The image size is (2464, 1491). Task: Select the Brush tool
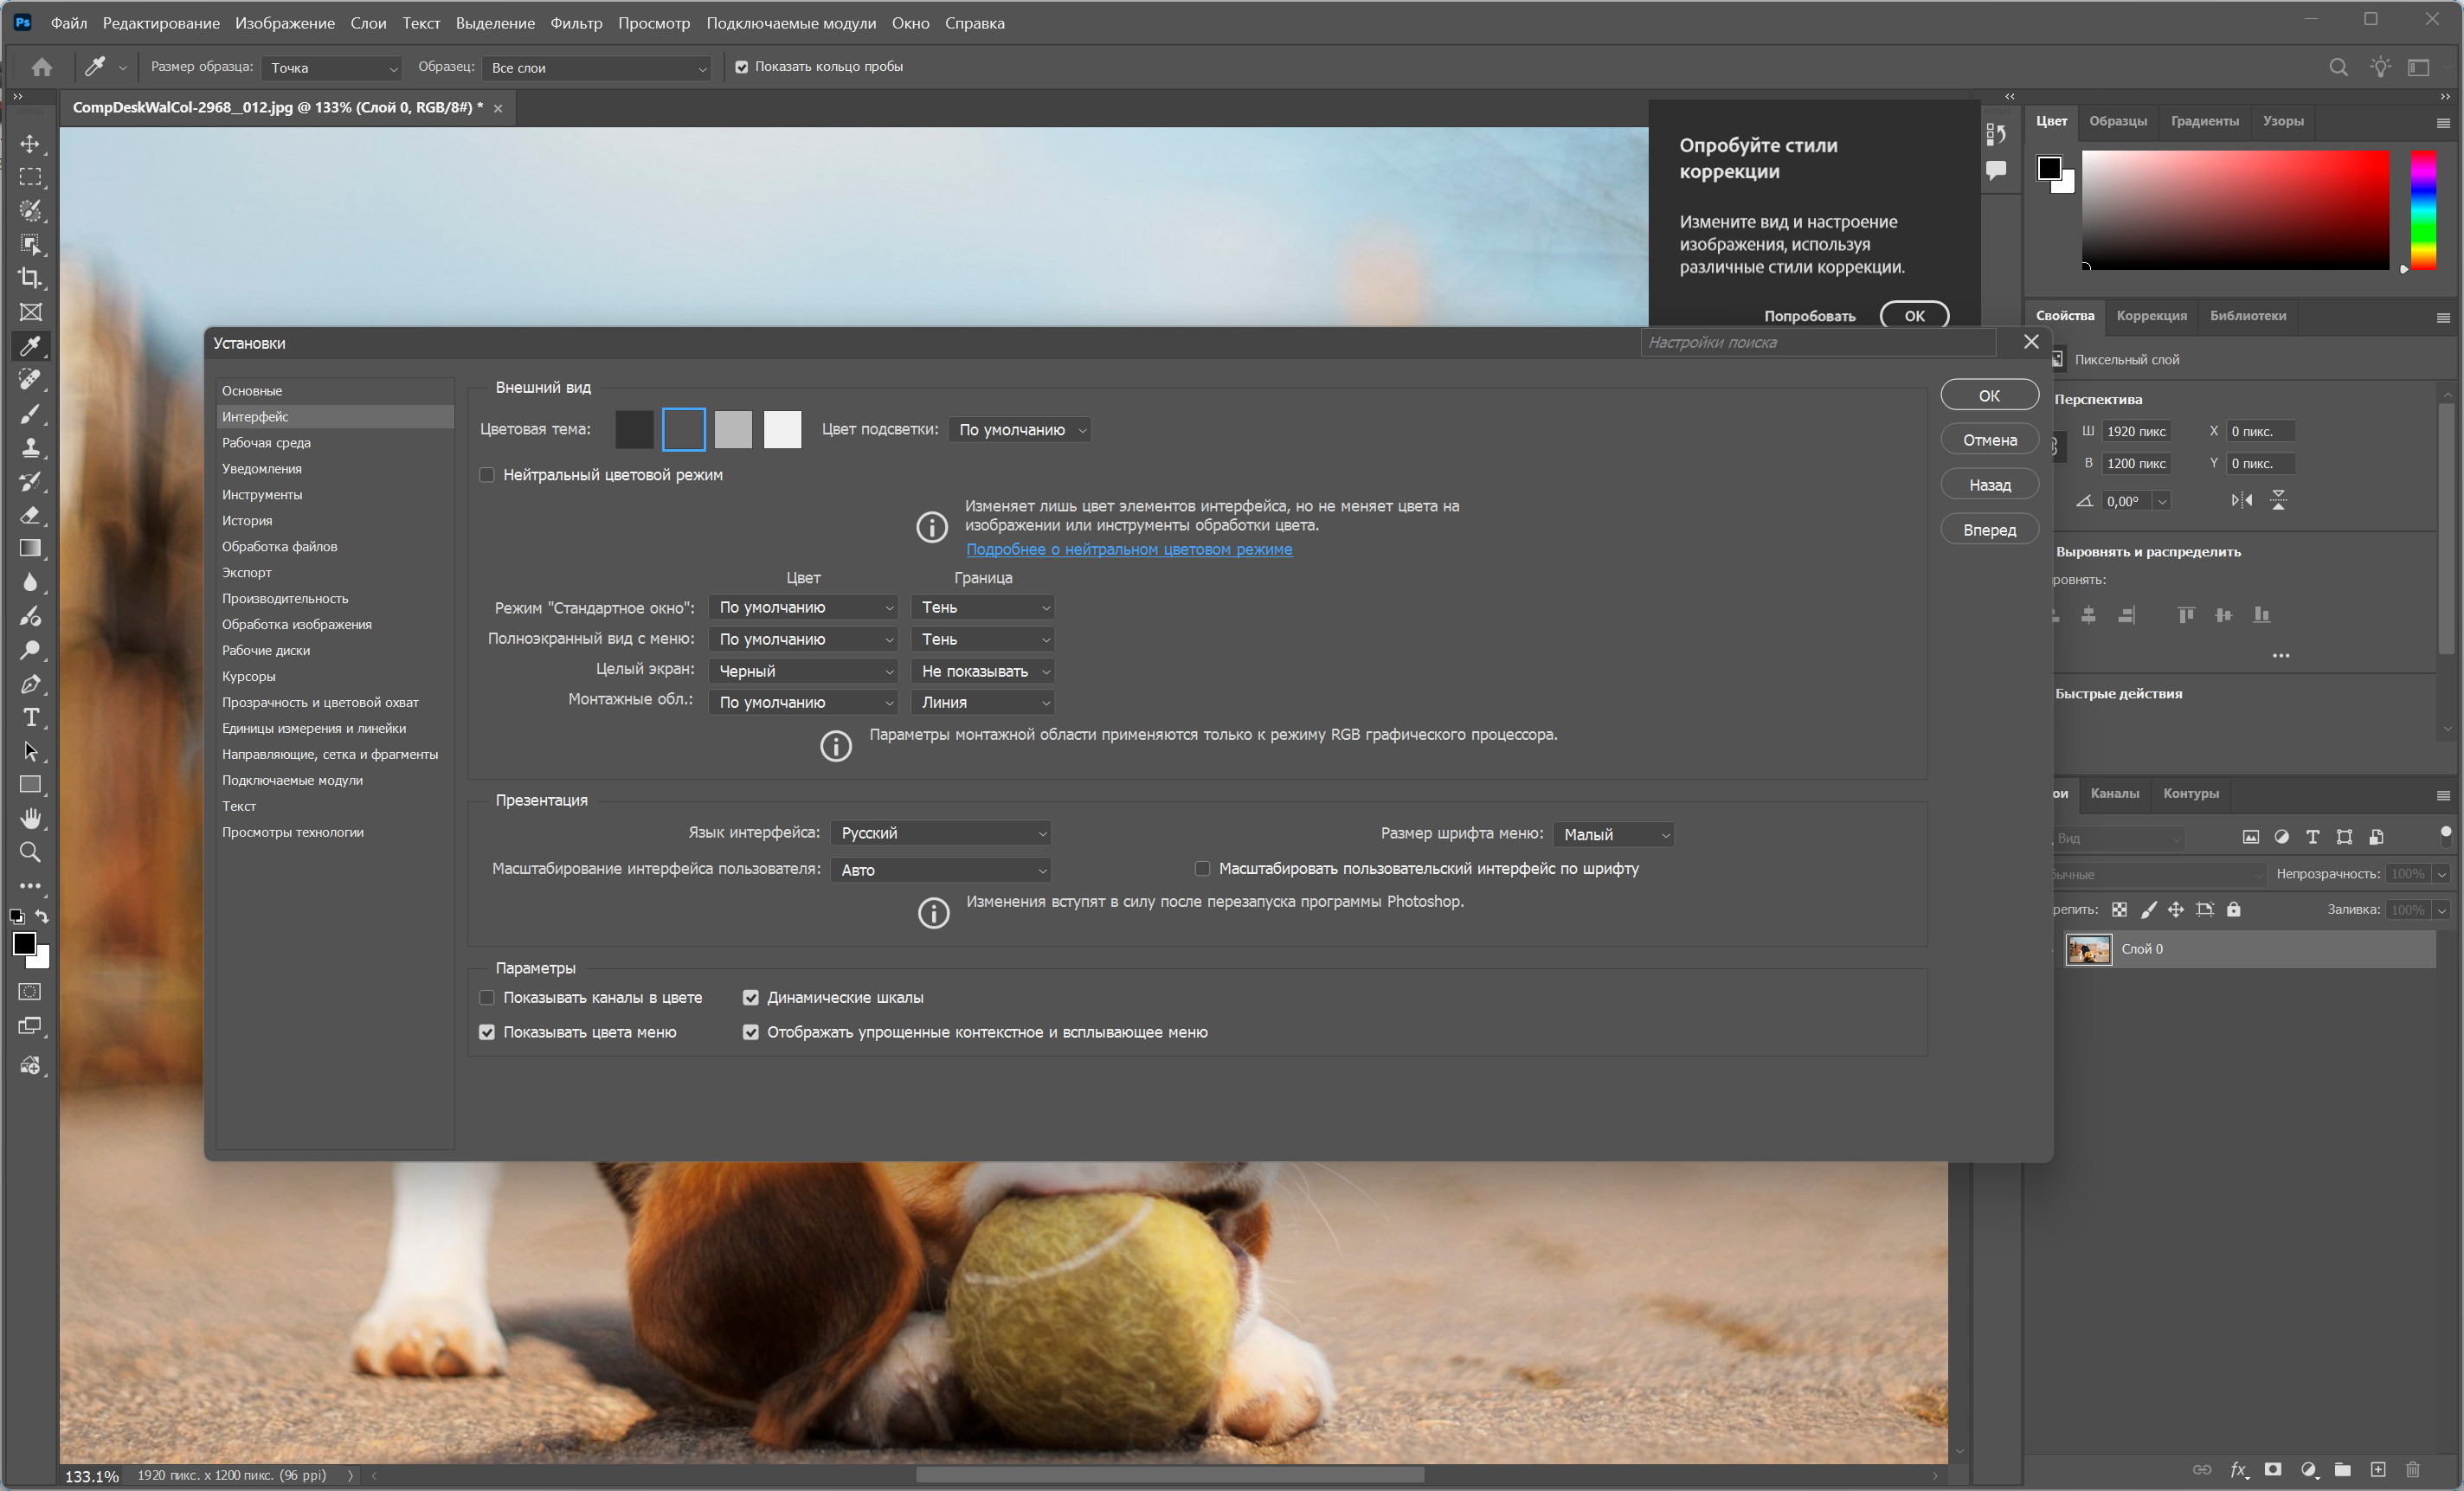(30, 413)
